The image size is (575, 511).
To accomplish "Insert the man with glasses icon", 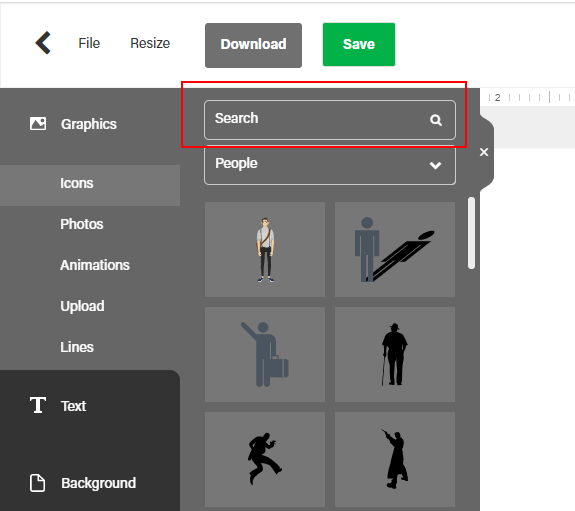I will point(265,249).
